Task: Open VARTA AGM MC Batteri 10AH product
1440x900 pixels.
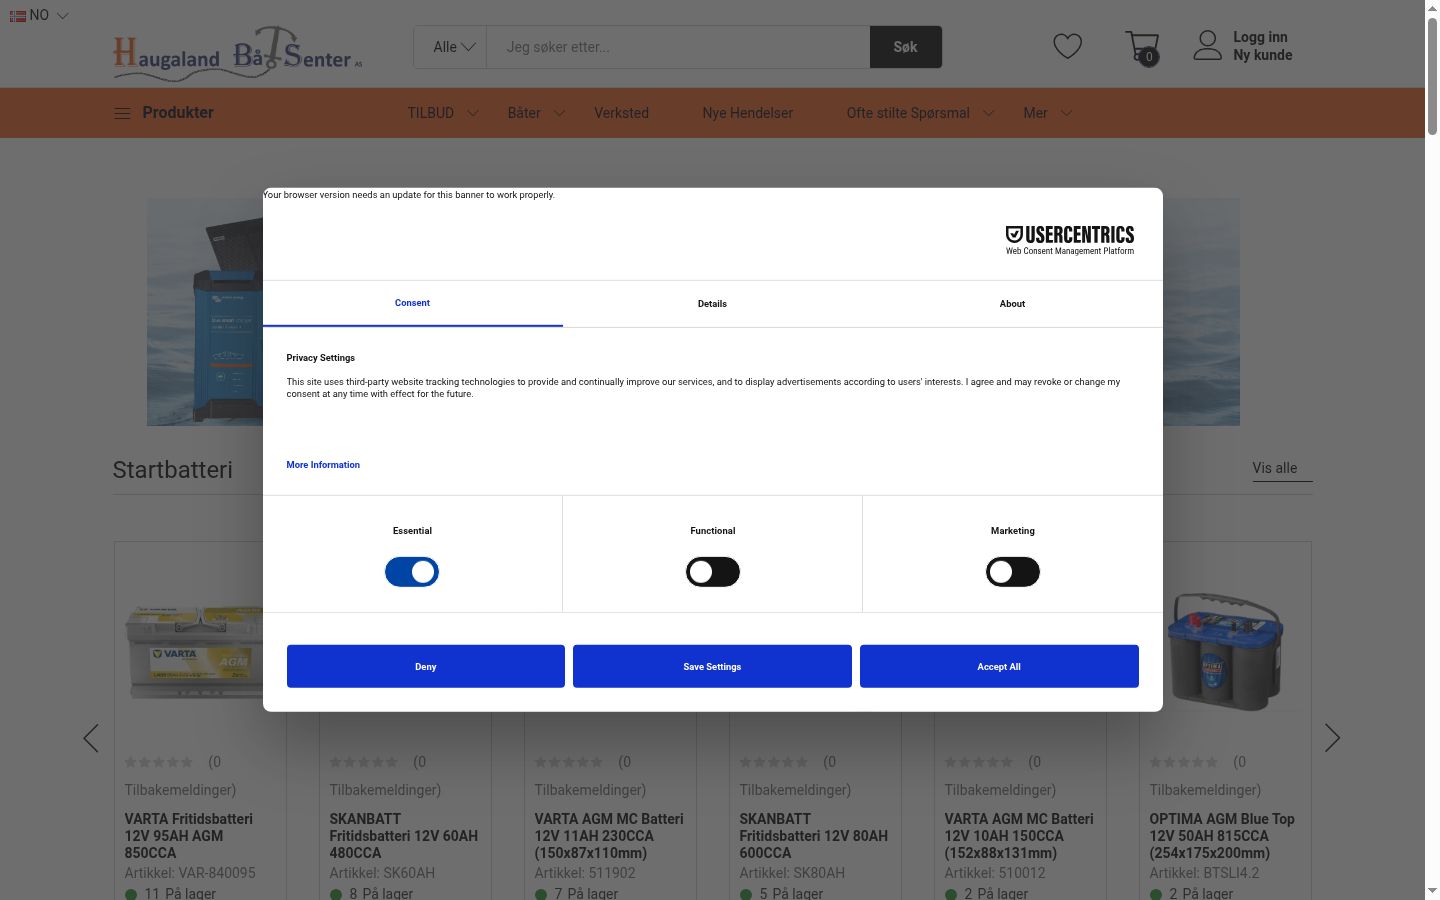Action: [x=1019, y=836]
